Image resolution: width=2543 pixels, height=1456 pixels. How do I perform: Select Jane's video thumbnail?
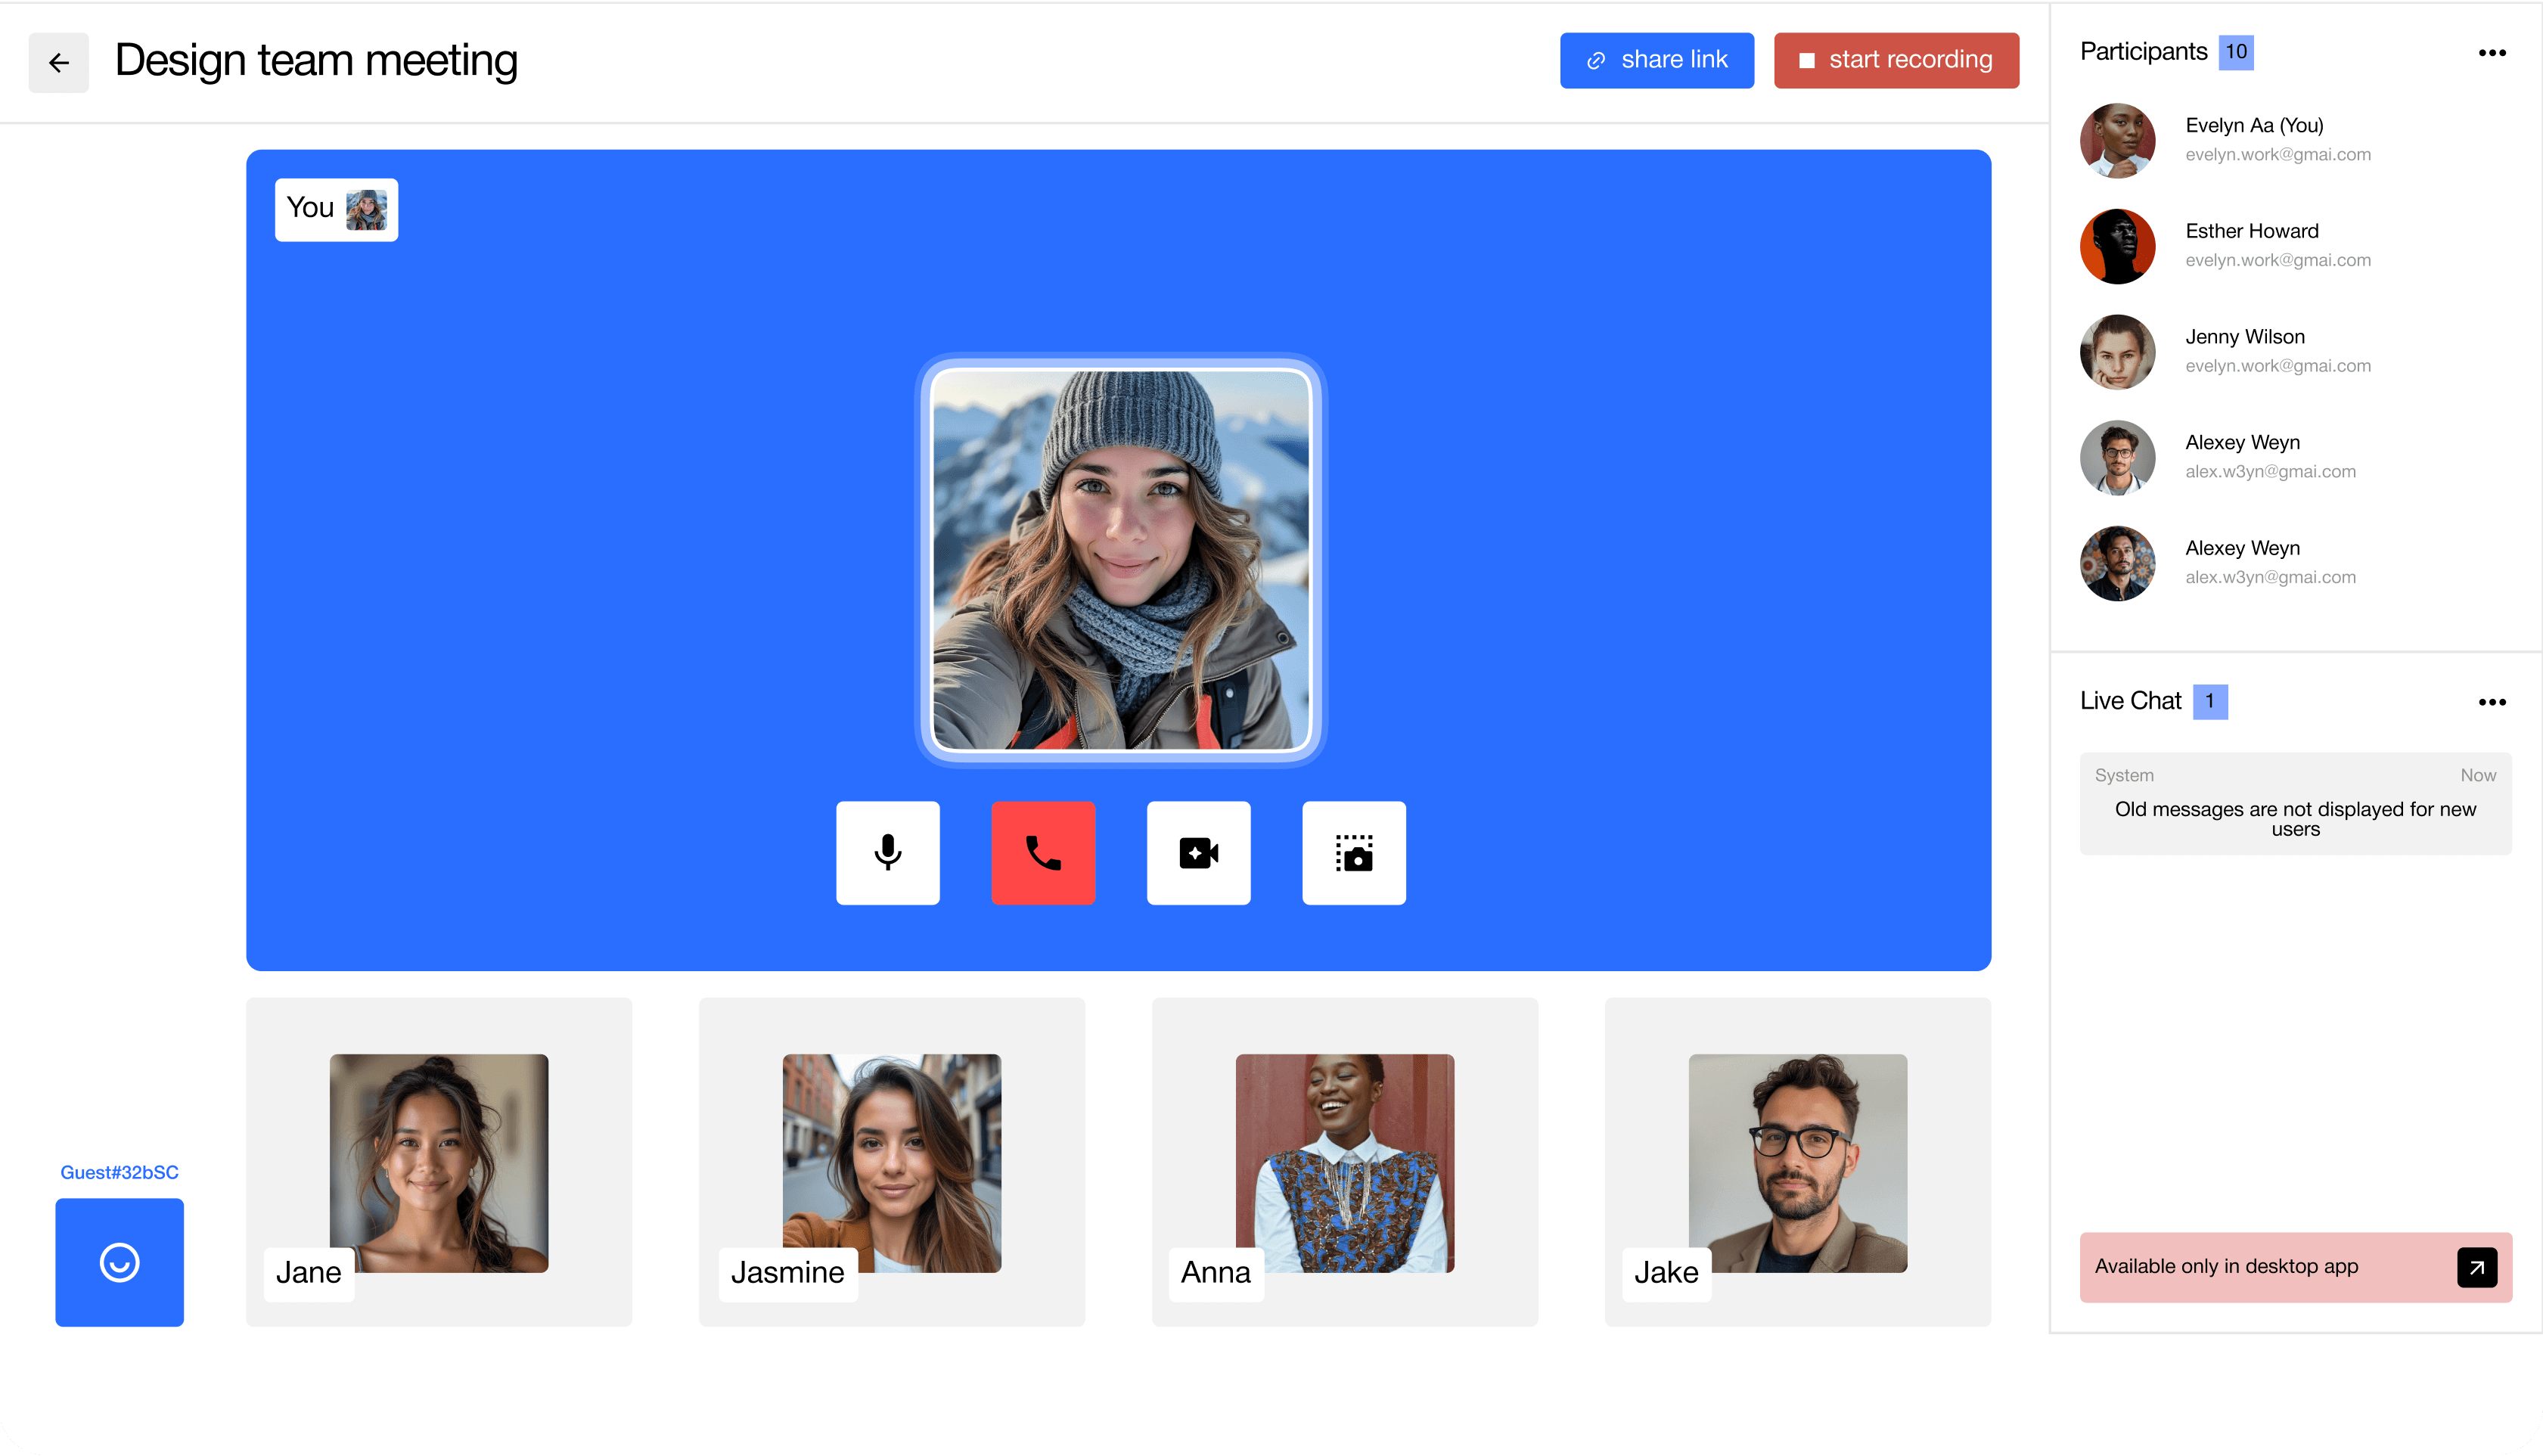tap(439, 1162)
